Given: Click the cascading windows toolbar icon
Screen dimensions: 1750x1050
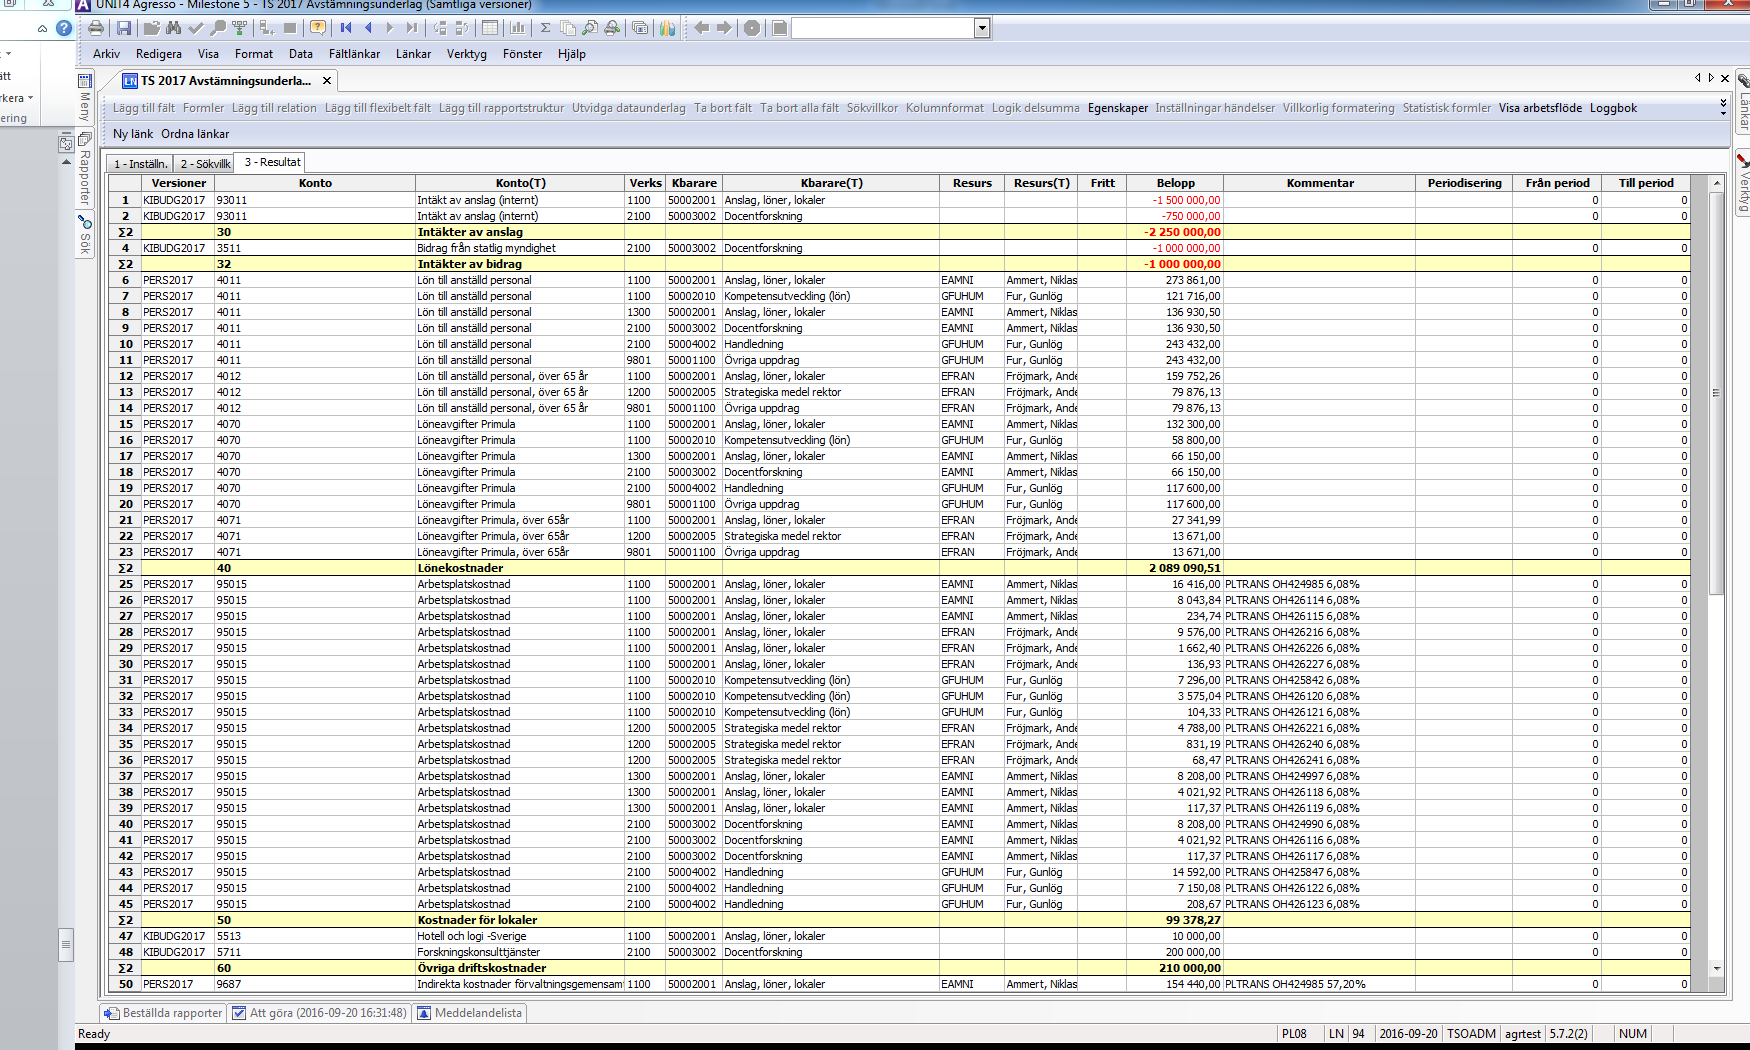Looking at the screenshot, I should coord(640,28).
